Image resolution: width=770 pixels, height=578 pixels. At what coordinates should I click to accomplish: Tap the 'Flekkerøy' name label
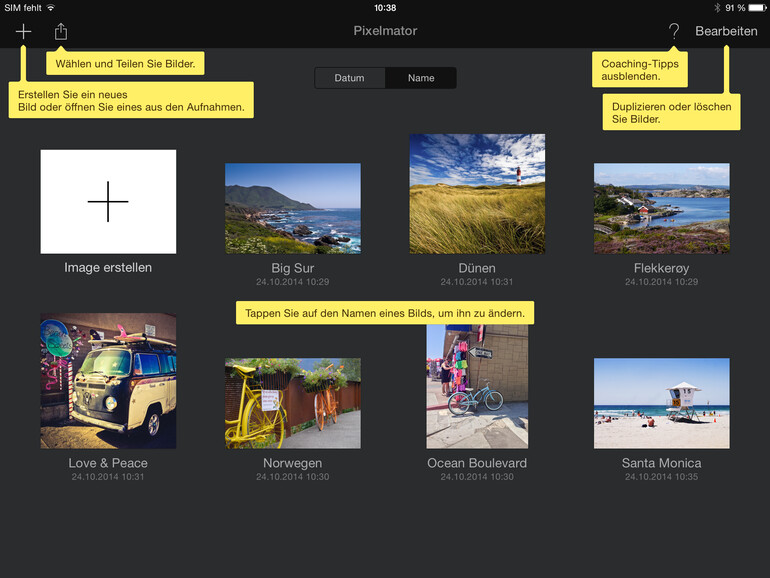[x=661, y=268]
